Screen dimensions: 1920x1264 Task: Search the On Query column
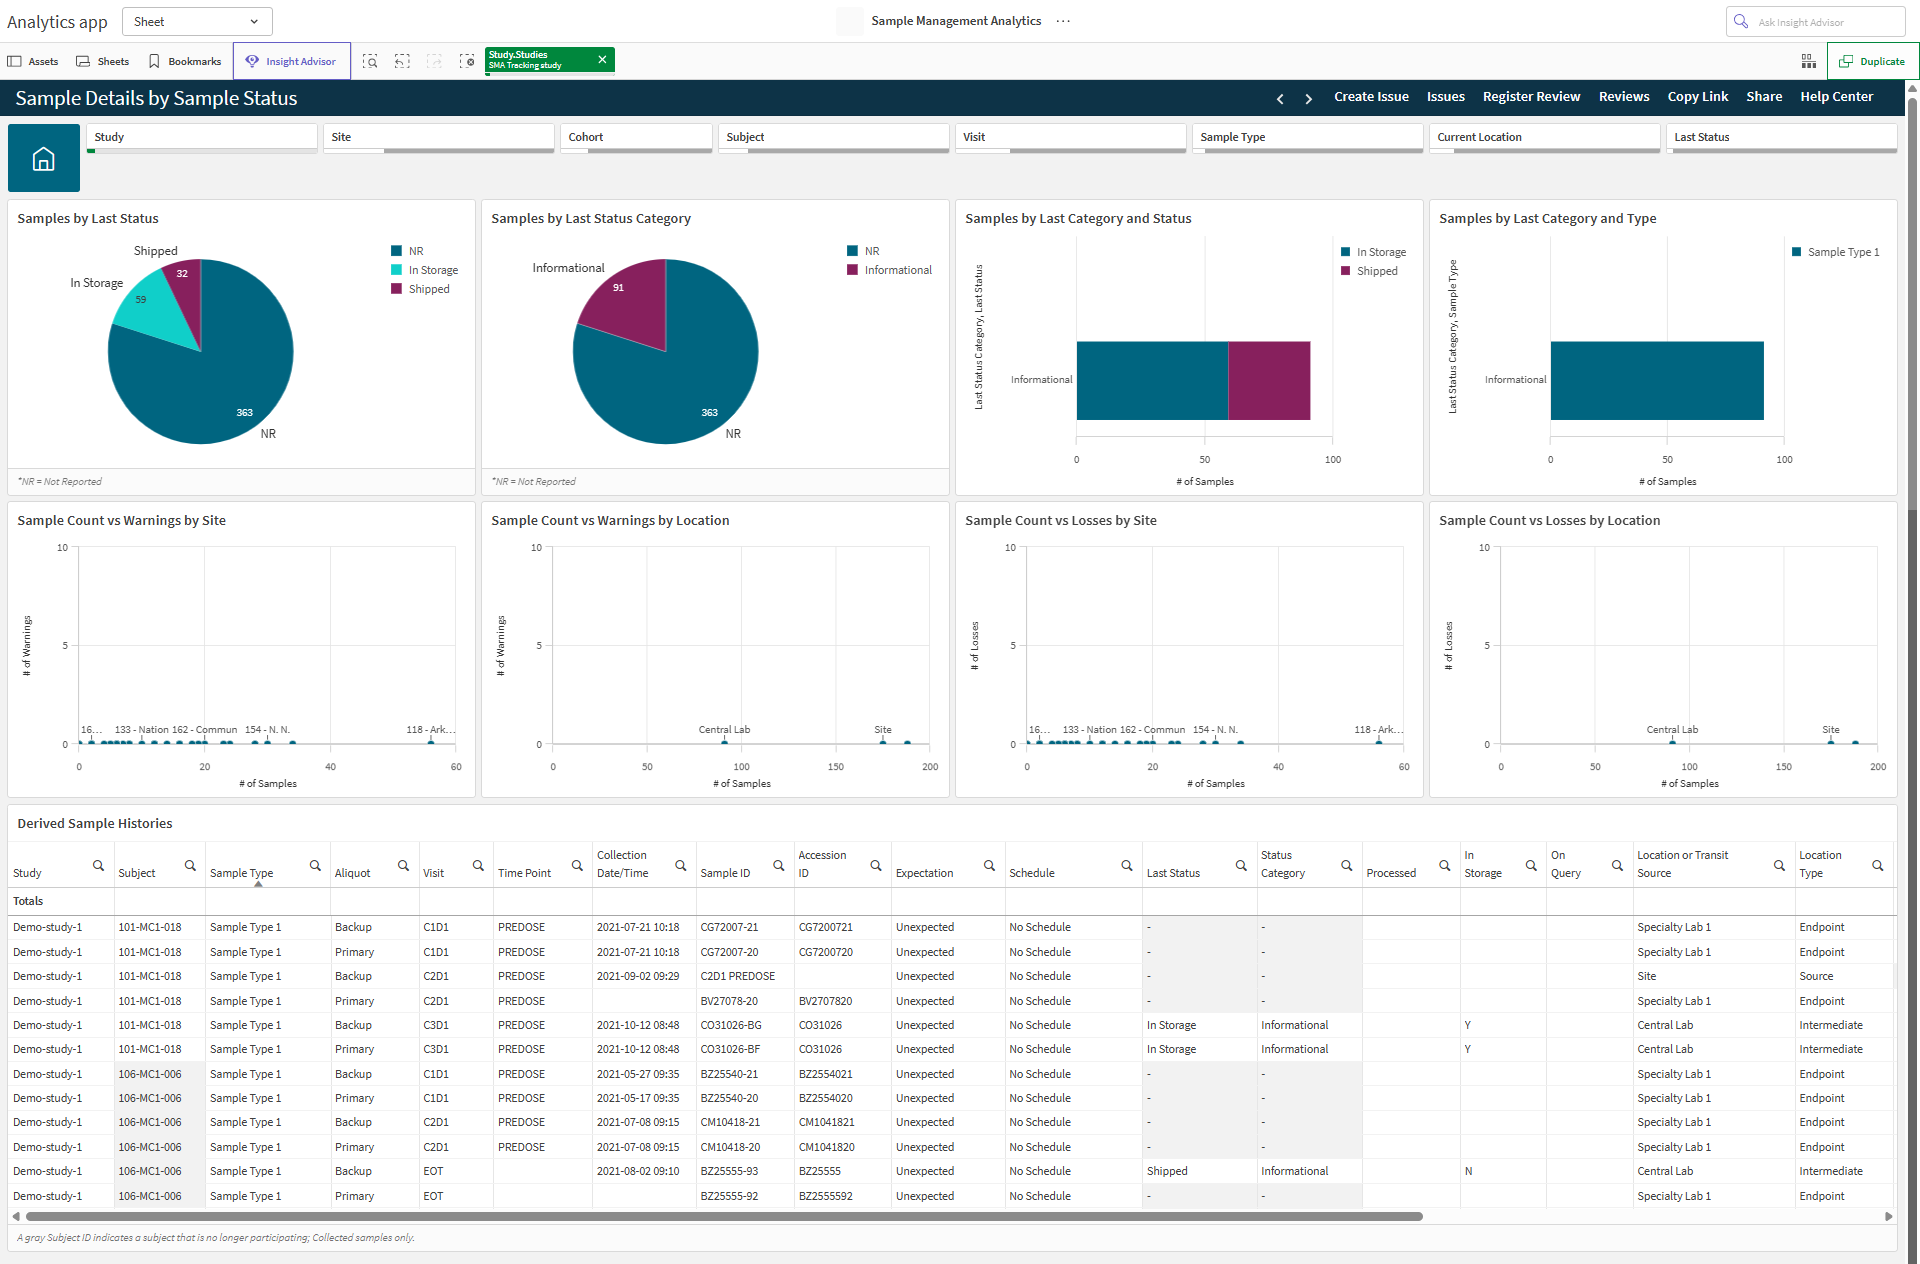[1617, 866]
